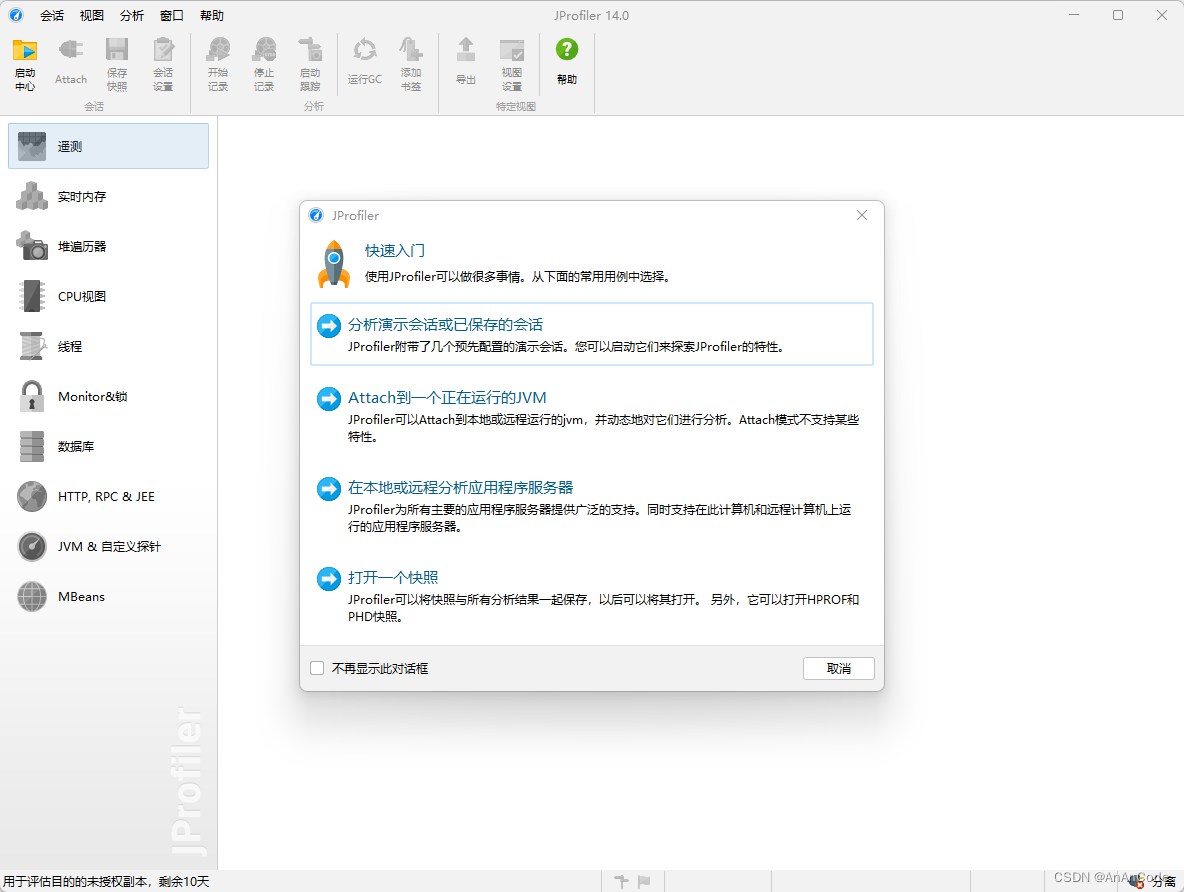Choose 分析演示会话或已保存的会话 option

pos(445,325)
